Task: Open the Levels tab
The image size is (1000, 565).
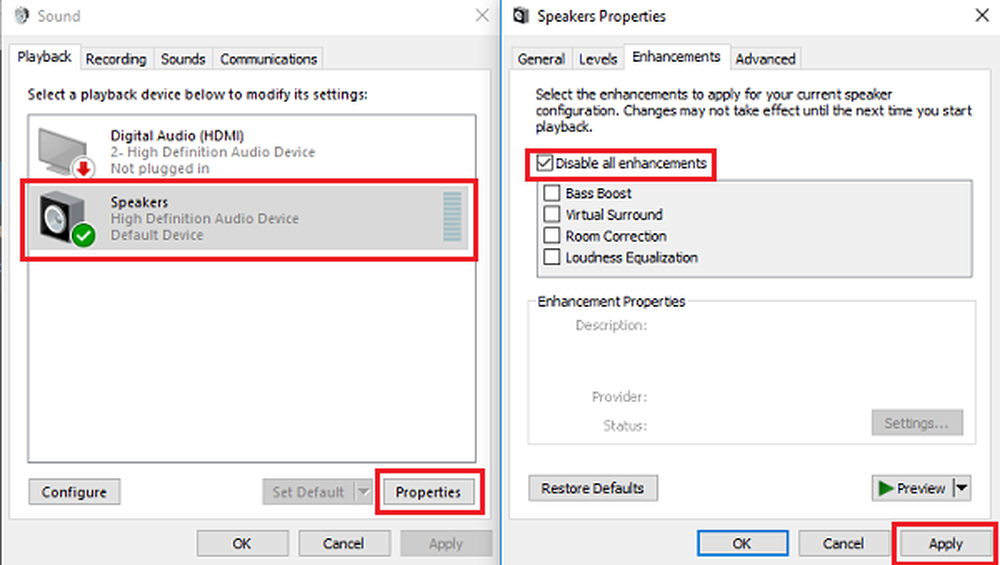Action: click(x=598, y=59)
